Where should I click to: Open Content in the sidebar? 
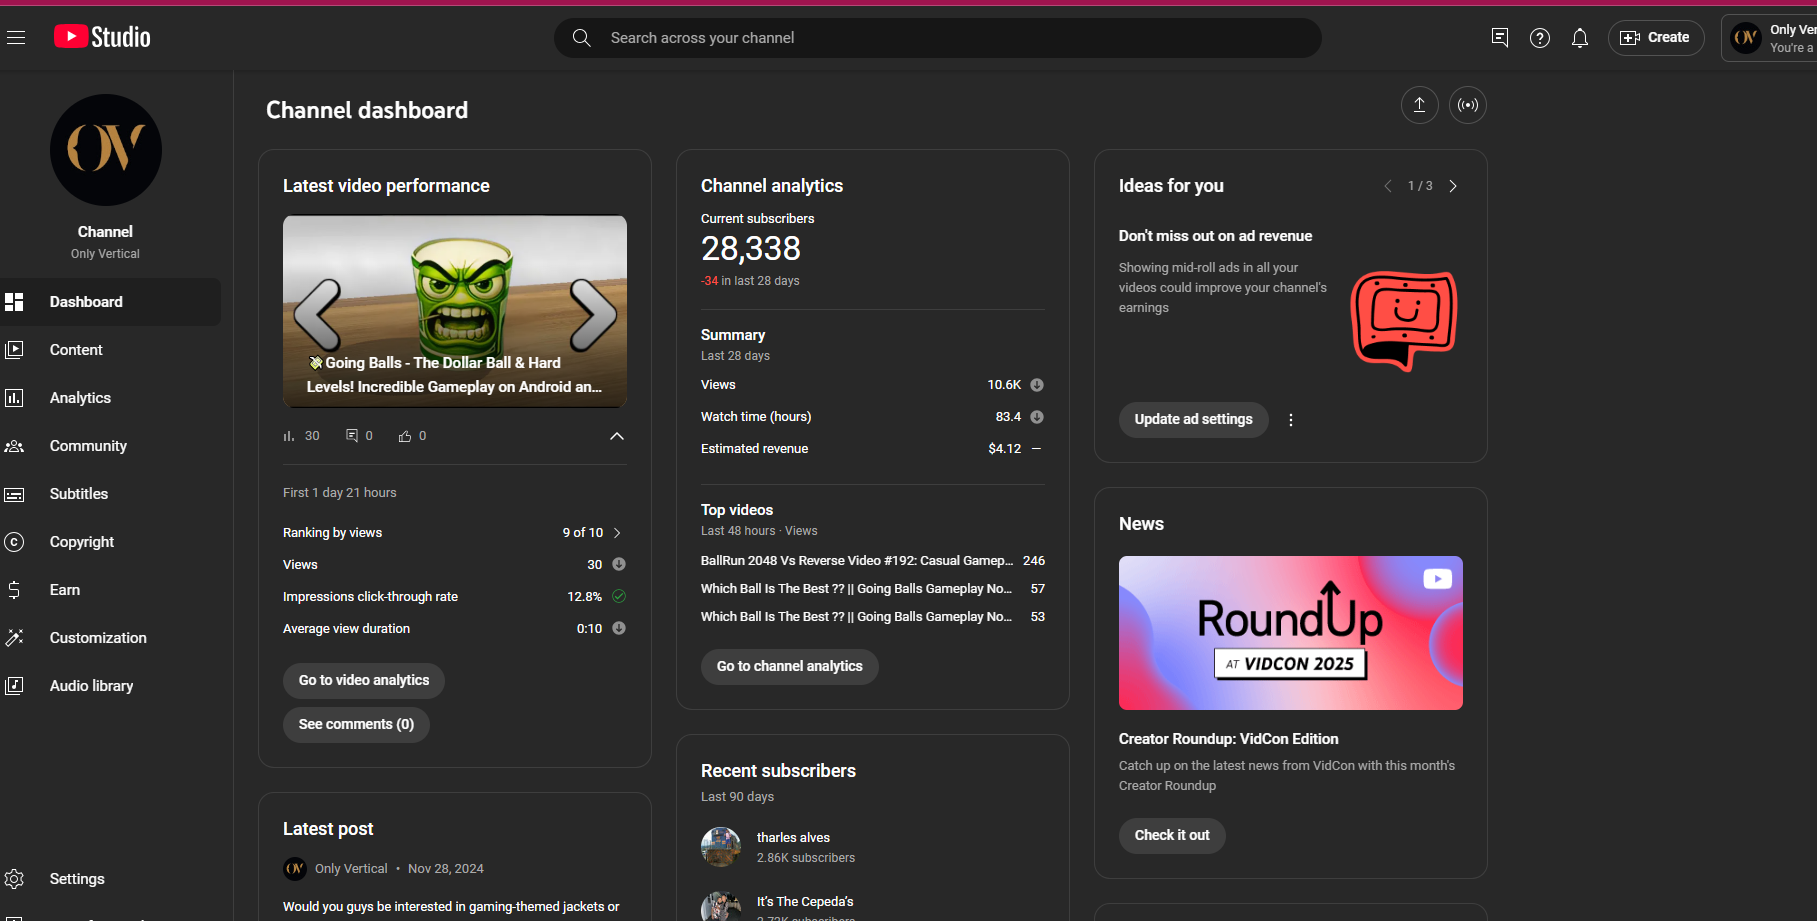[x=110, y=350]
